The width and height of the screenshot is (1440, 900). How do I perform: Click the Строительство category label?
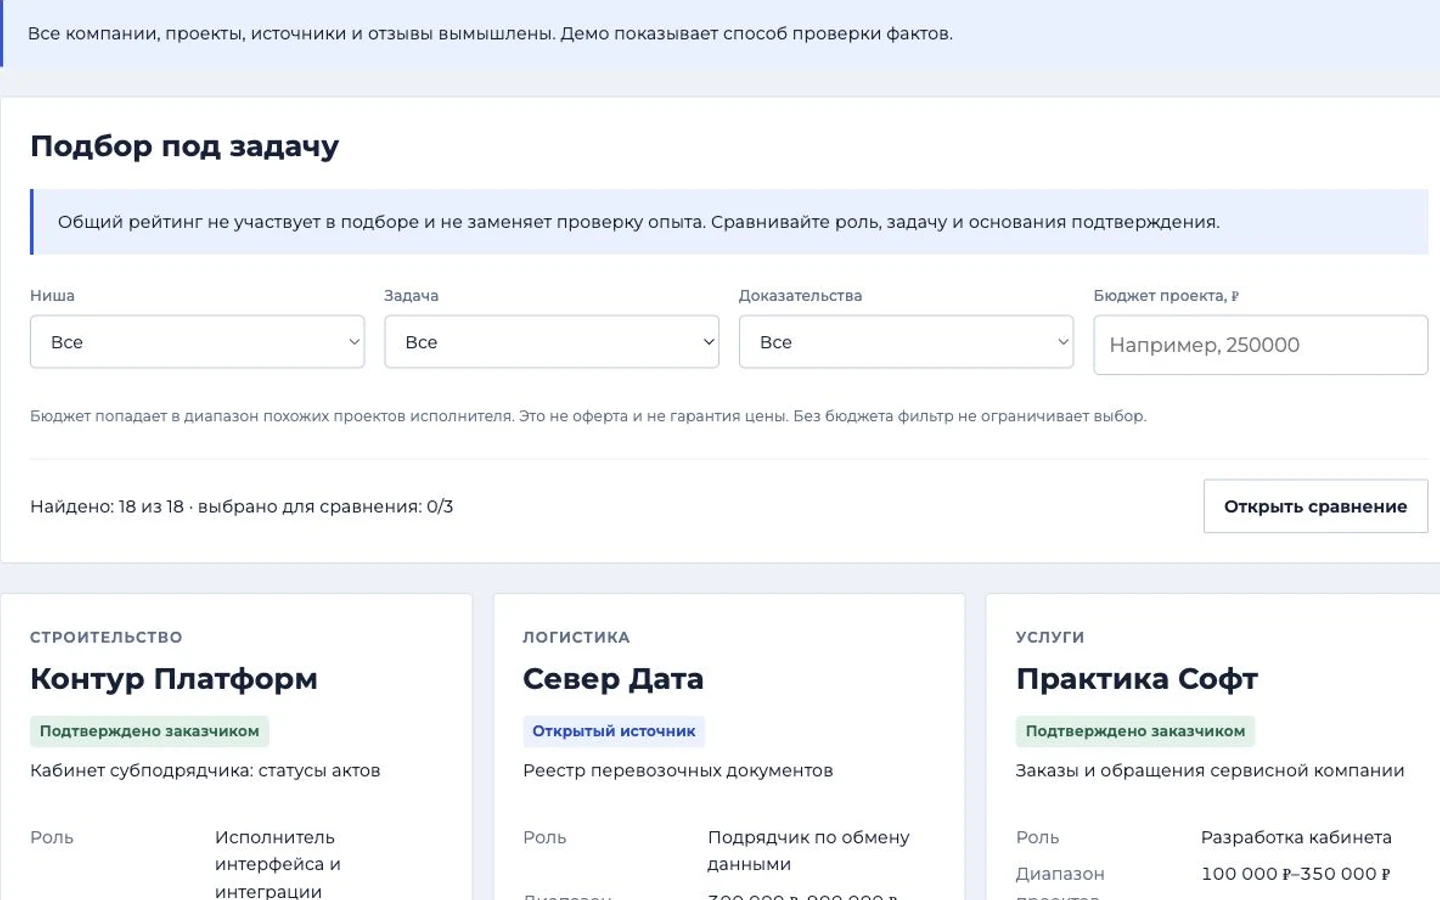(106, 637)
